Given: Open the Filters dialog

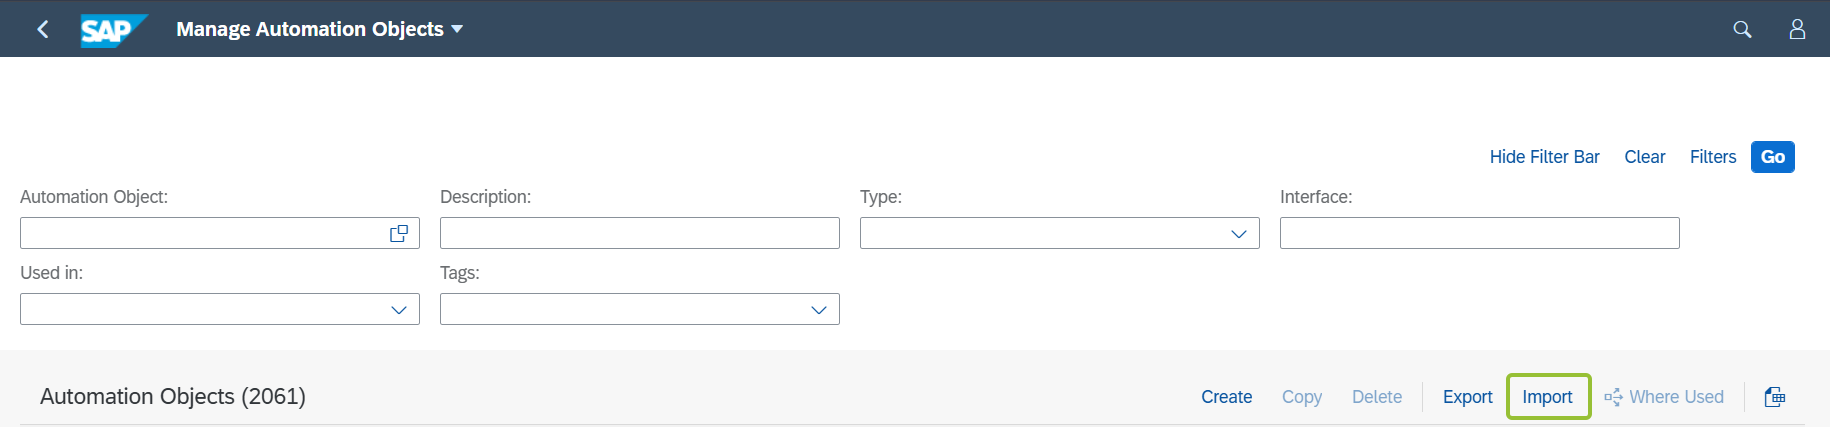Looking at the screenshot, I should (x=1713, y=157).
